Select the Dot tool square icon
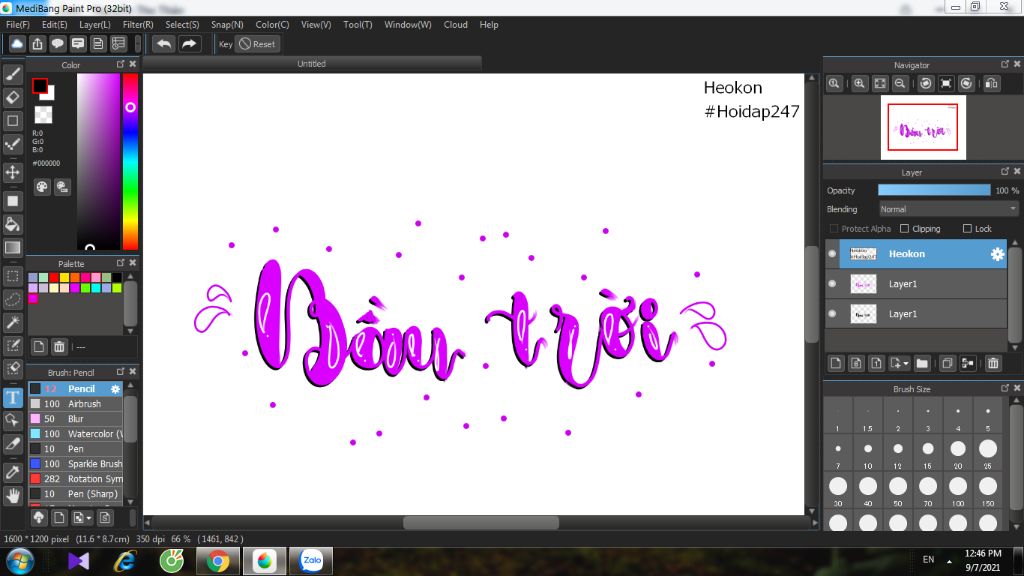1024x576 pixels. pyautogui.click(x=12, y=121)
